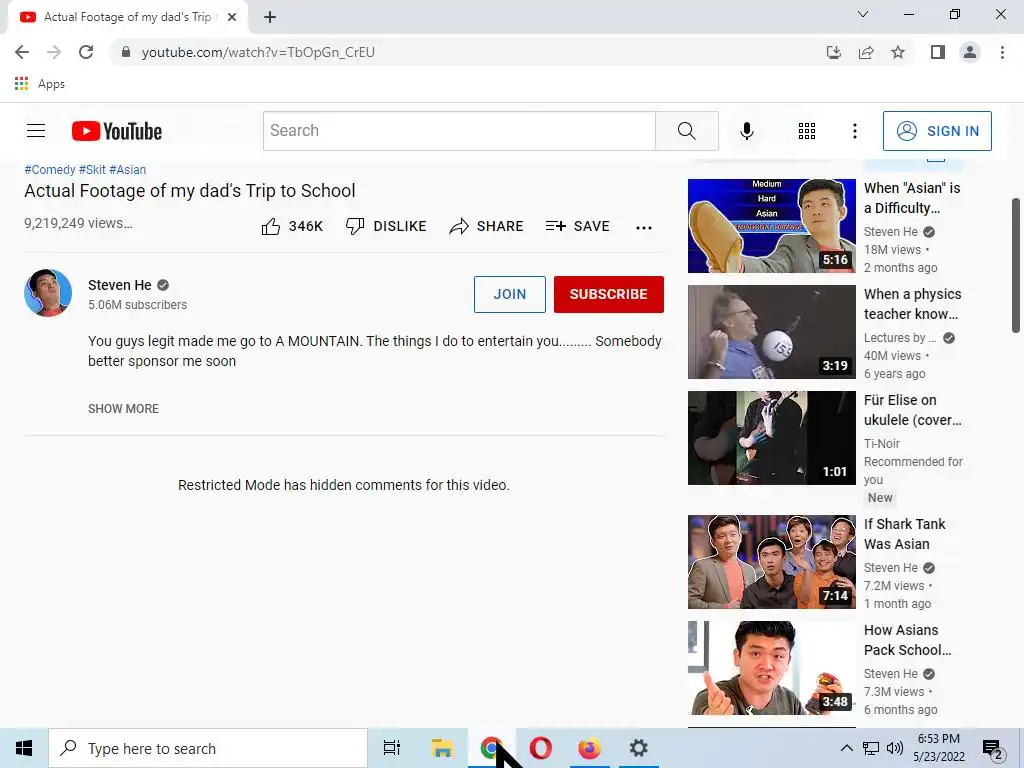Click the magnifier search button
Viewport: 1024px width, 768px height.
point(686,131)
